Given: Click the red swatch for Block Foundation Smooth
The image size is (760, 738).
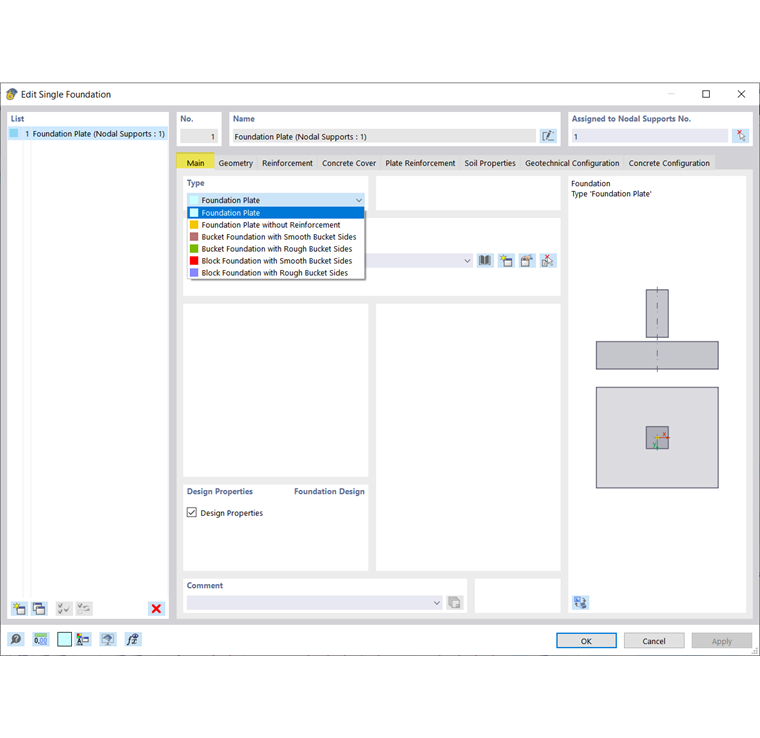Looking at the screenshot, I should 194,261.
